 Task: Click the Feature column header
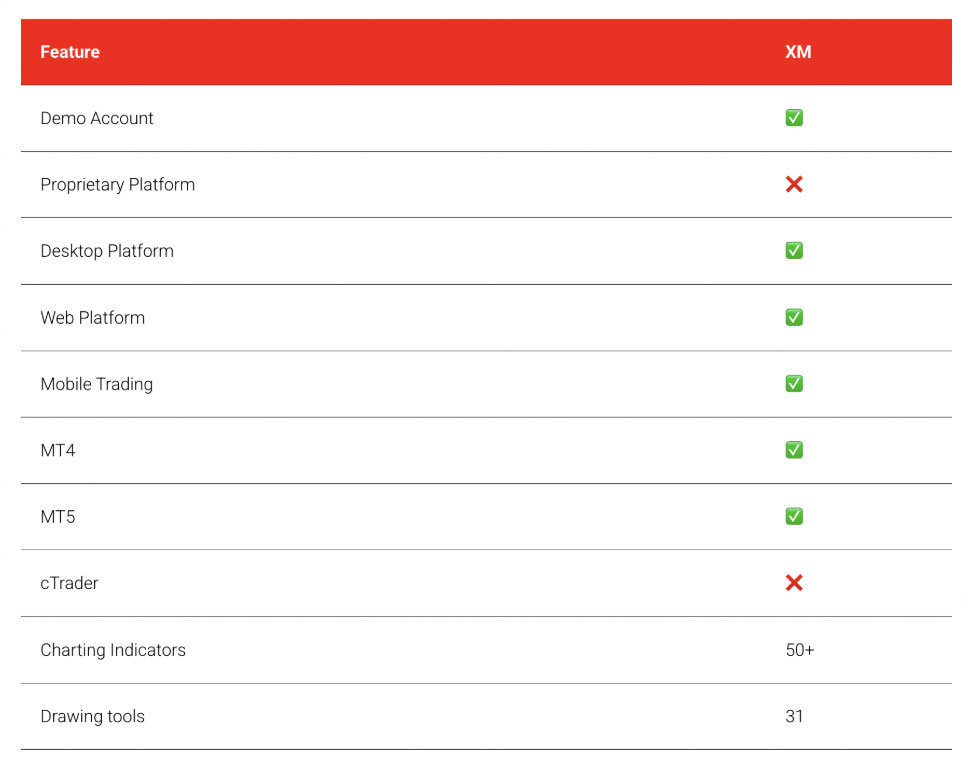[70, 52]
